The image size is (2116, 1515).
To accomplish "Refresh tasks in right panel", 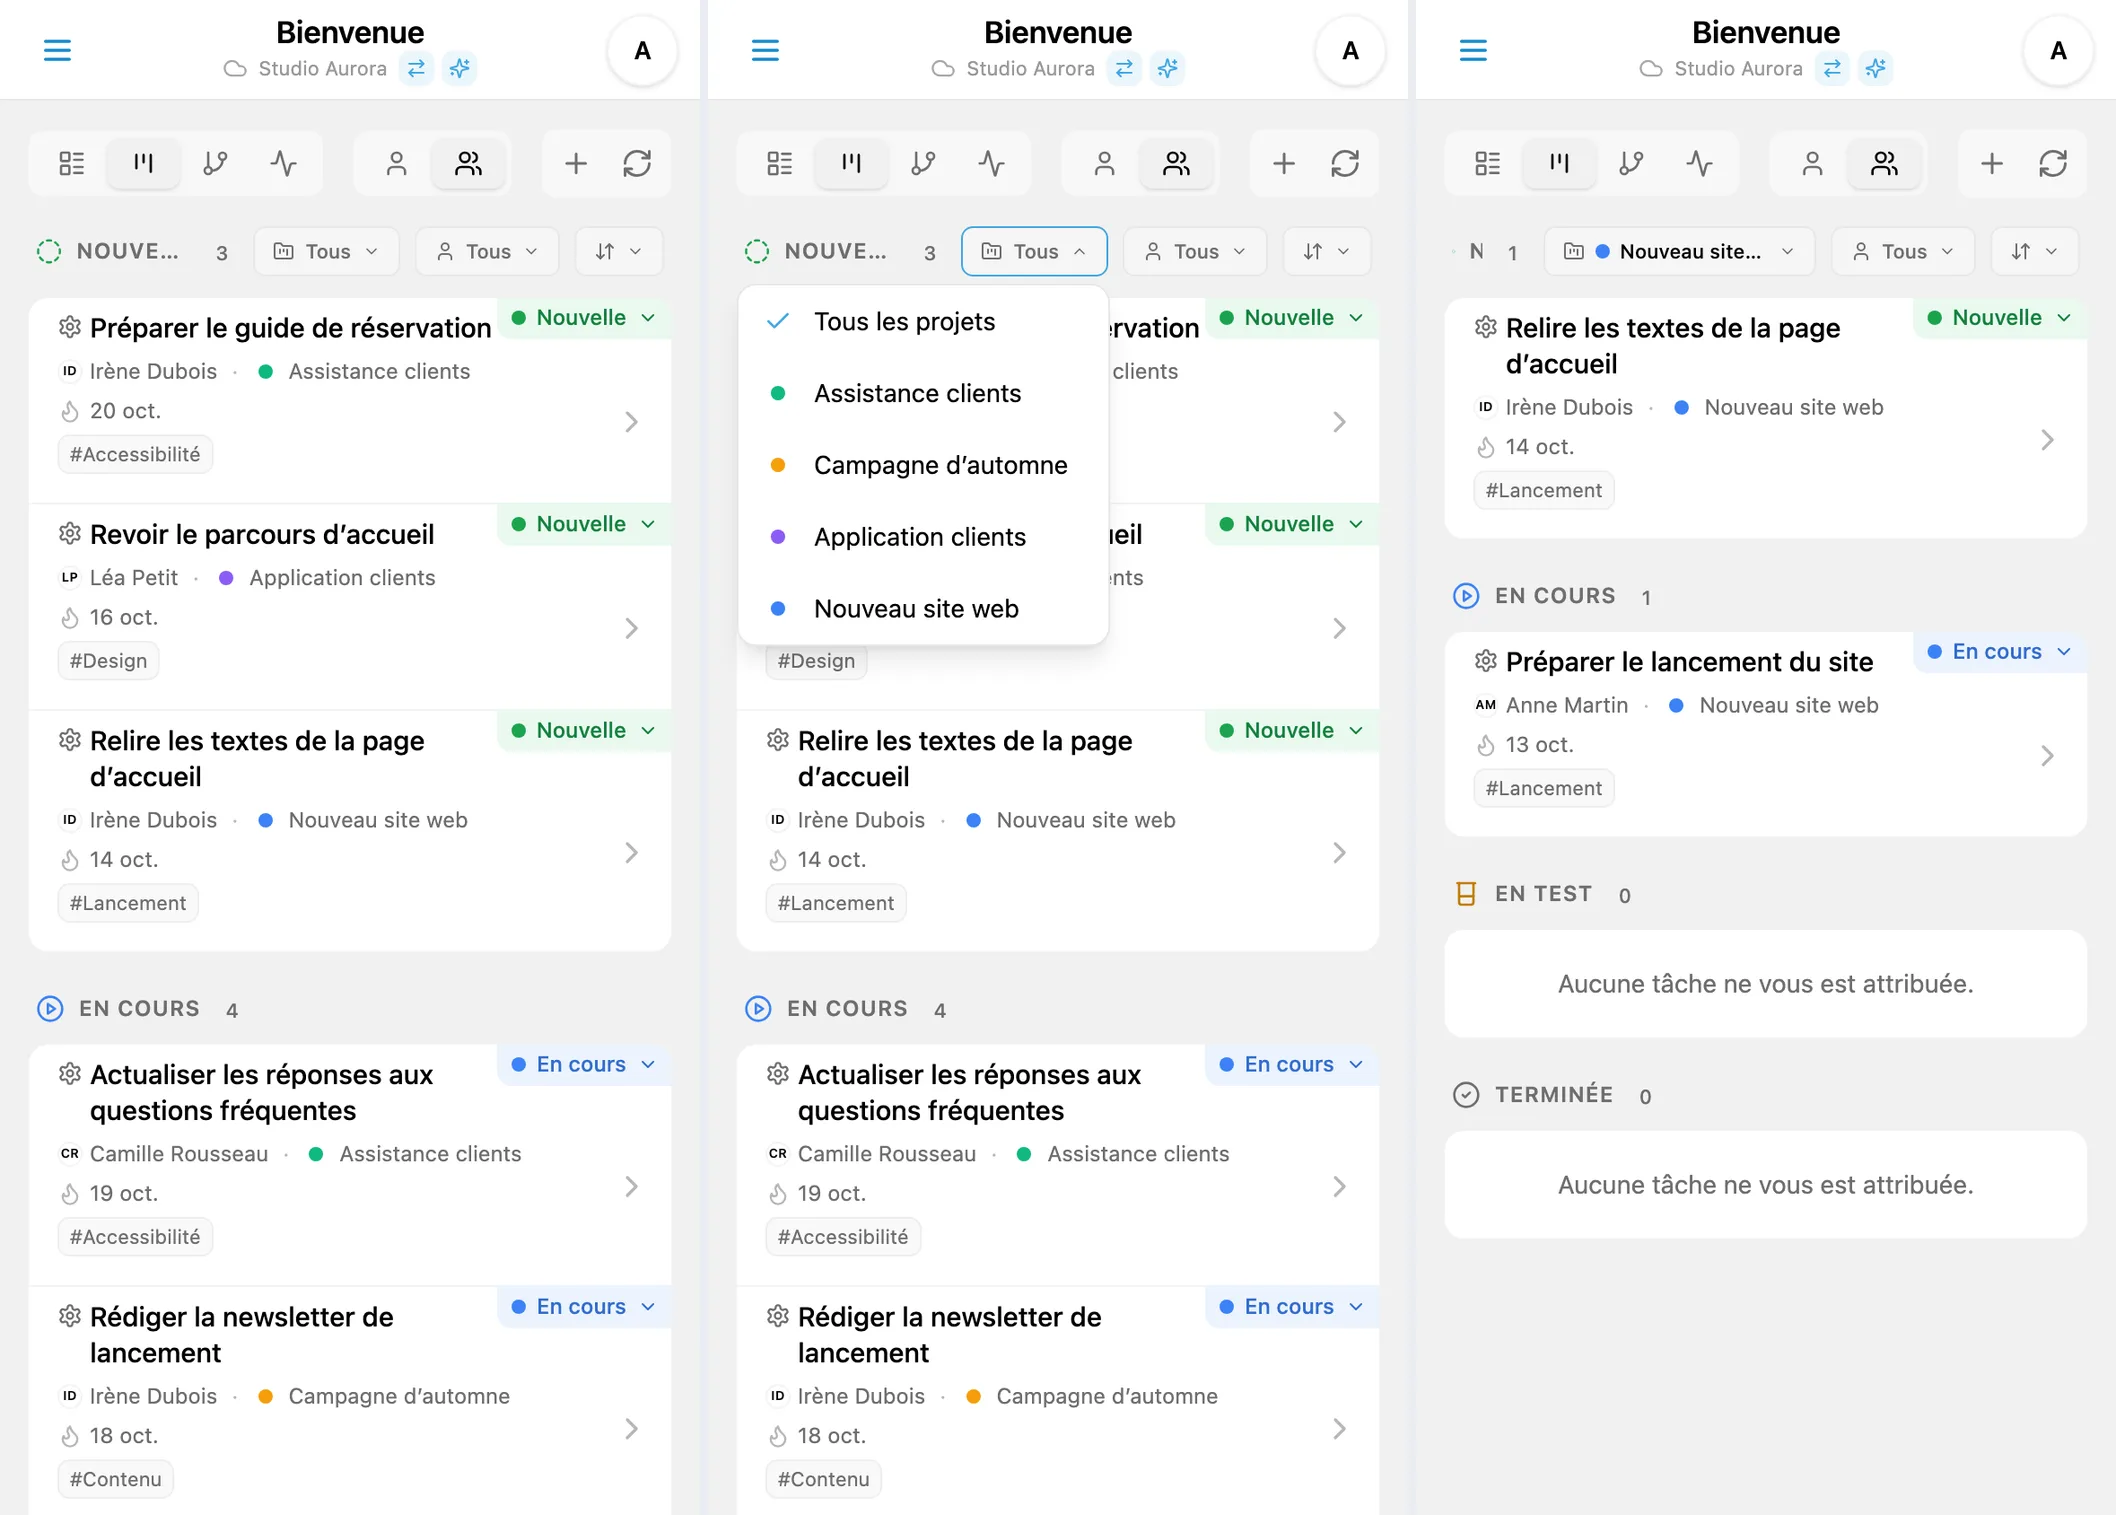I will pos(2053,163).
